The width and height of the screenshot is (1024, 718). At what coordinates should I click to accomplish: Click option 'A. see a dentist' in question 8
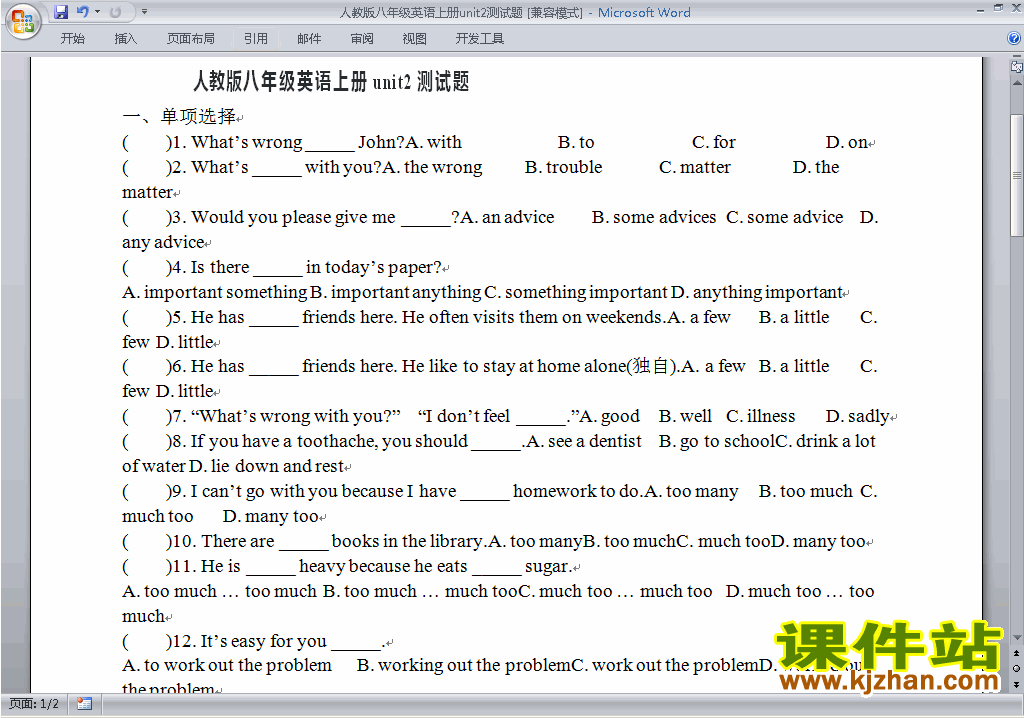click(584, 441)
